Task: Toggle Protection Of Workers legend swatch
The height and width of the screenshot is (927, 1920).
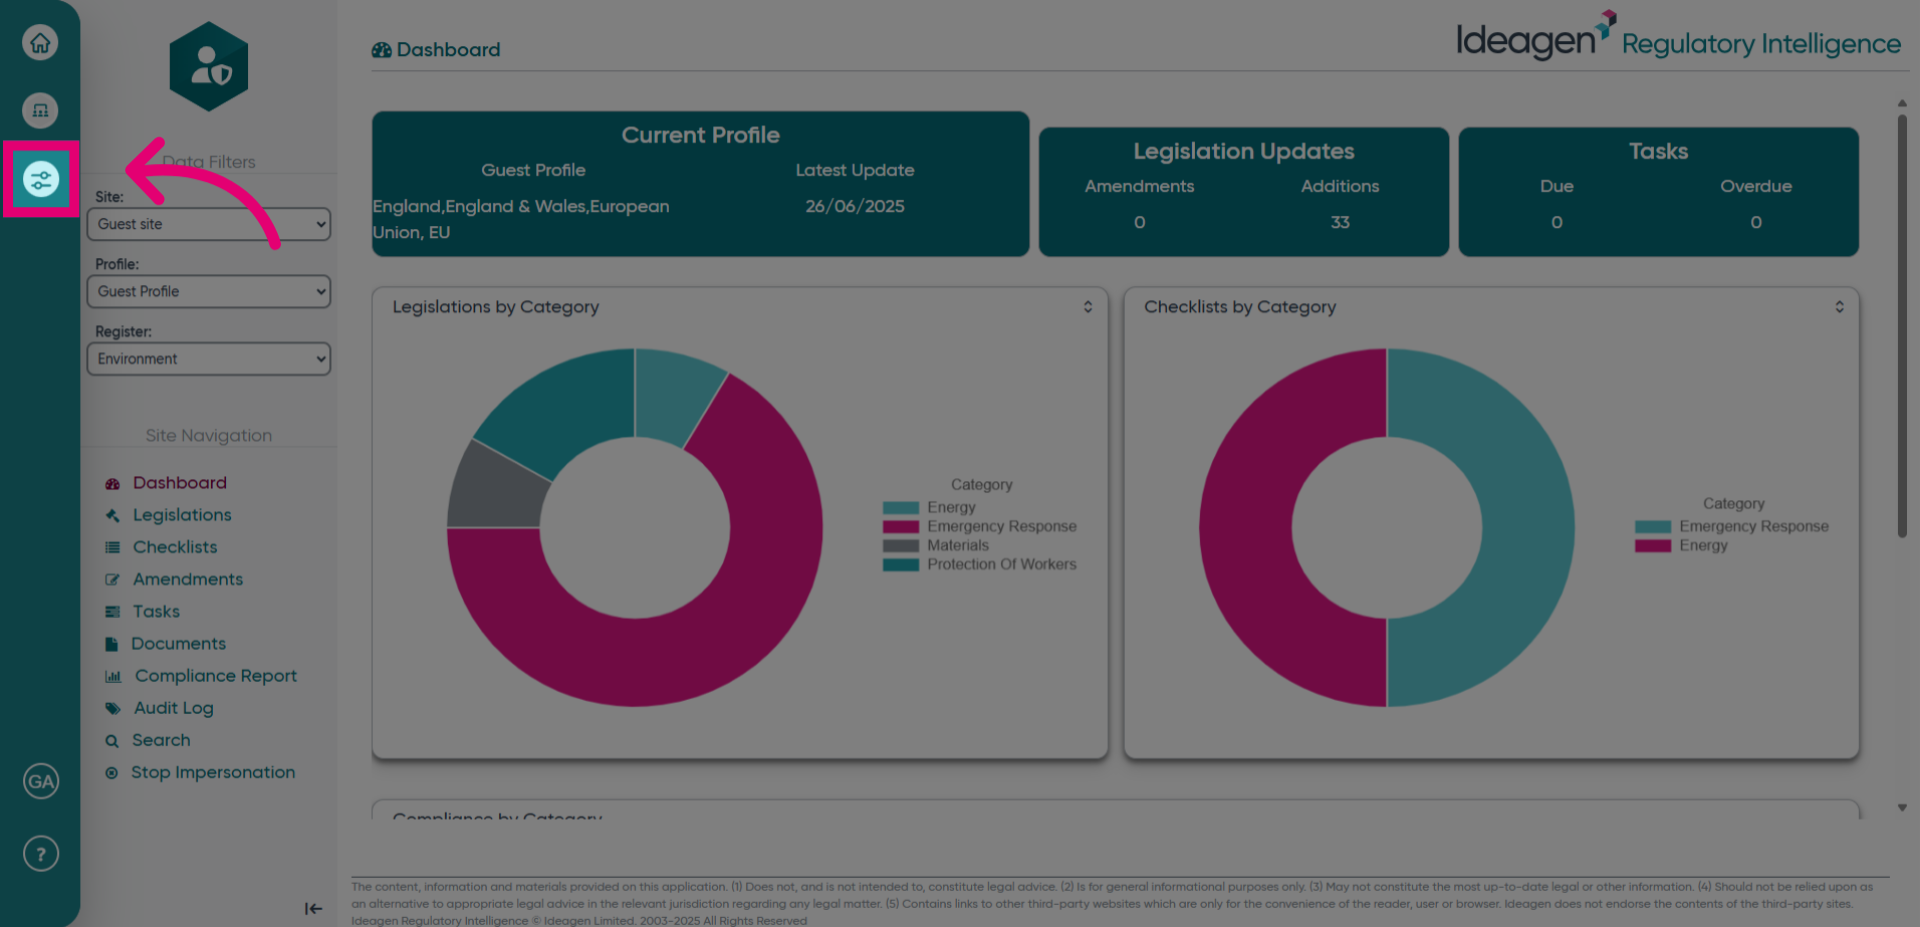Action: tap(900, 565)
